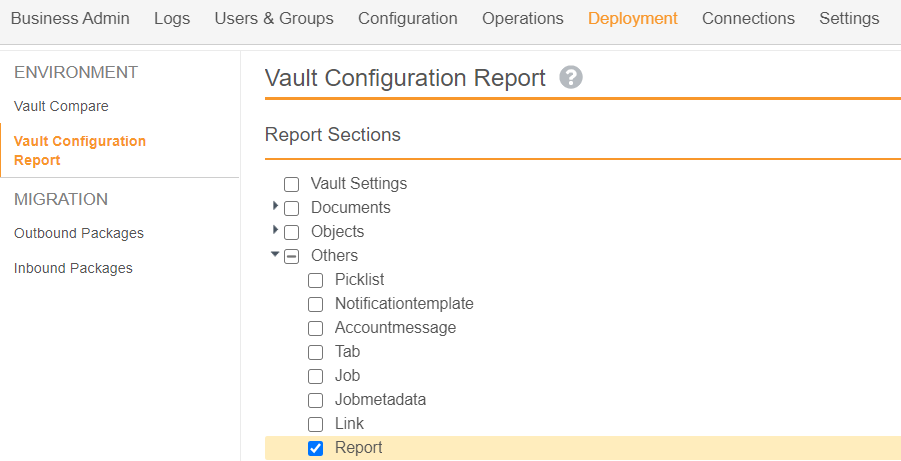Open the Configuration tab
The image size is (901, 461).
pos(408,19)
